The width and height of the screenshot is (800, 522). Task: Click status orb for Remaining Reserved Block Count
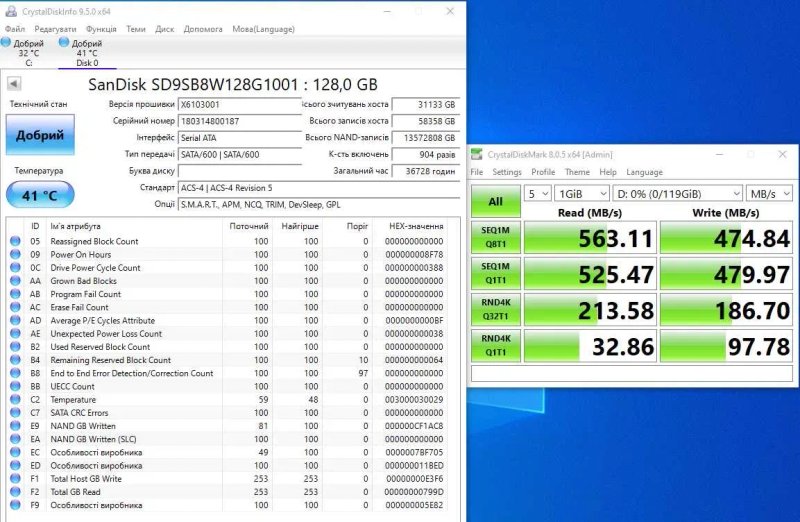click(x=15, y=360)
